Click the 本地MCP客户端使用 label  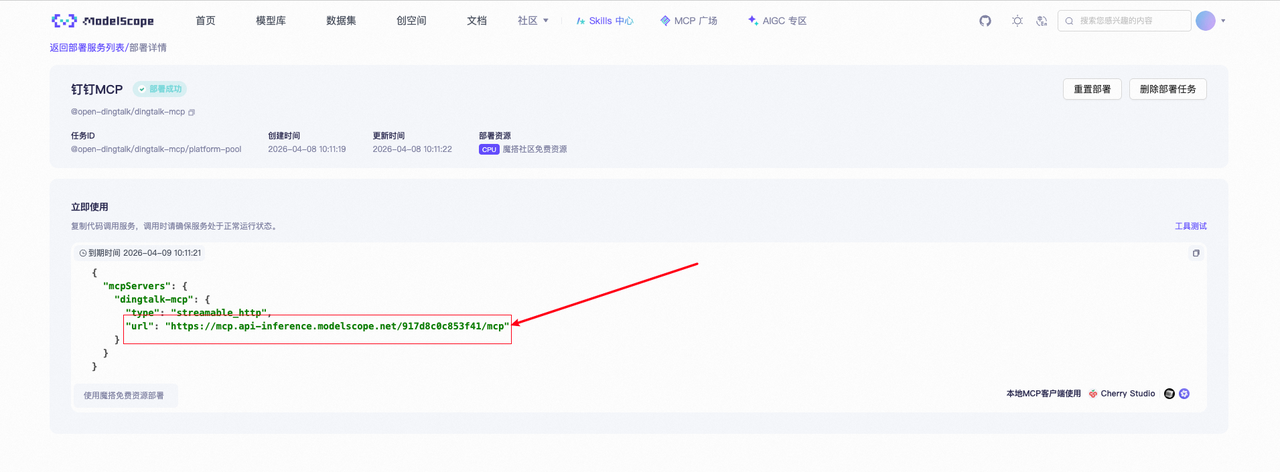pyautogui.click(x=1043, y=394)
